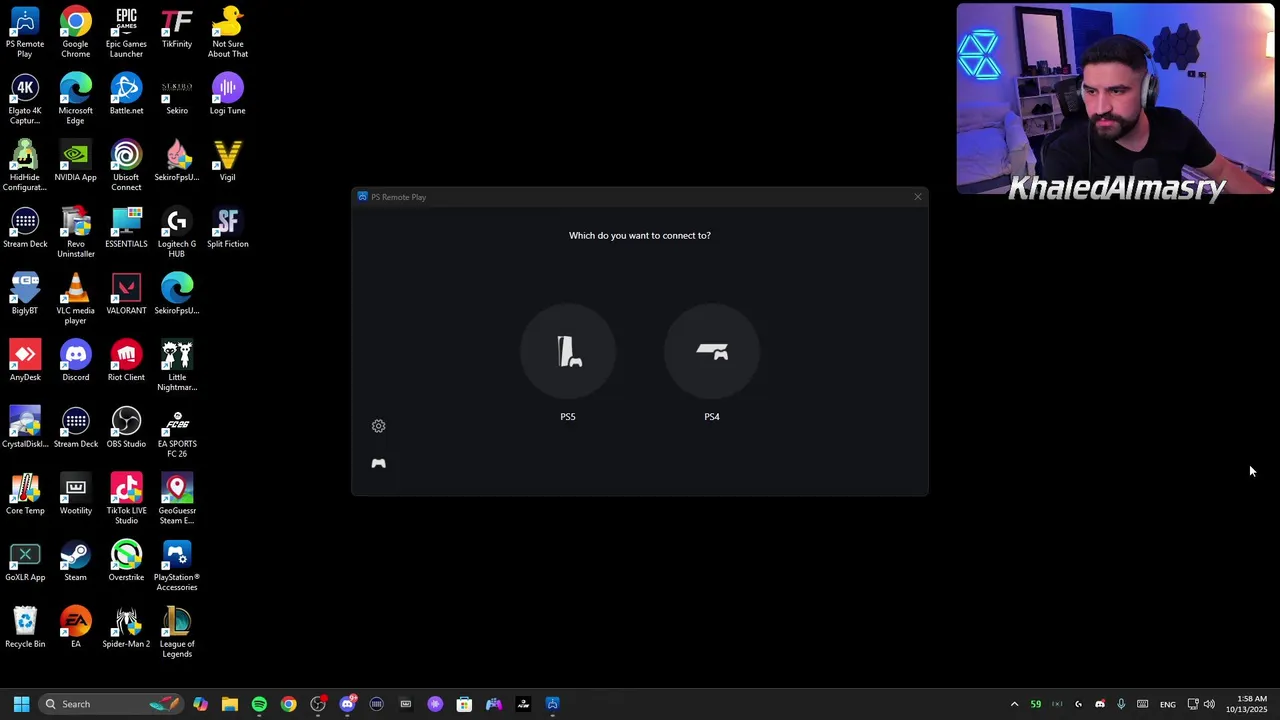This screenshot has width=1280, height=720.
Task: Open the Windows Start menu
Action: [x=21, y=704]
